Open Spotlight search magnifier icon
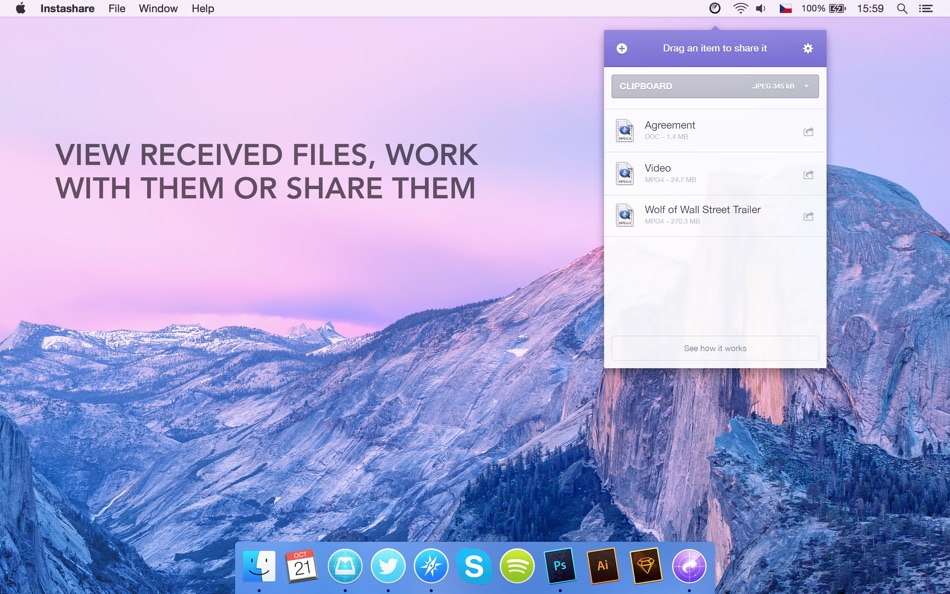The width and height of the screenshot is (950, 594). pos(902,8)
